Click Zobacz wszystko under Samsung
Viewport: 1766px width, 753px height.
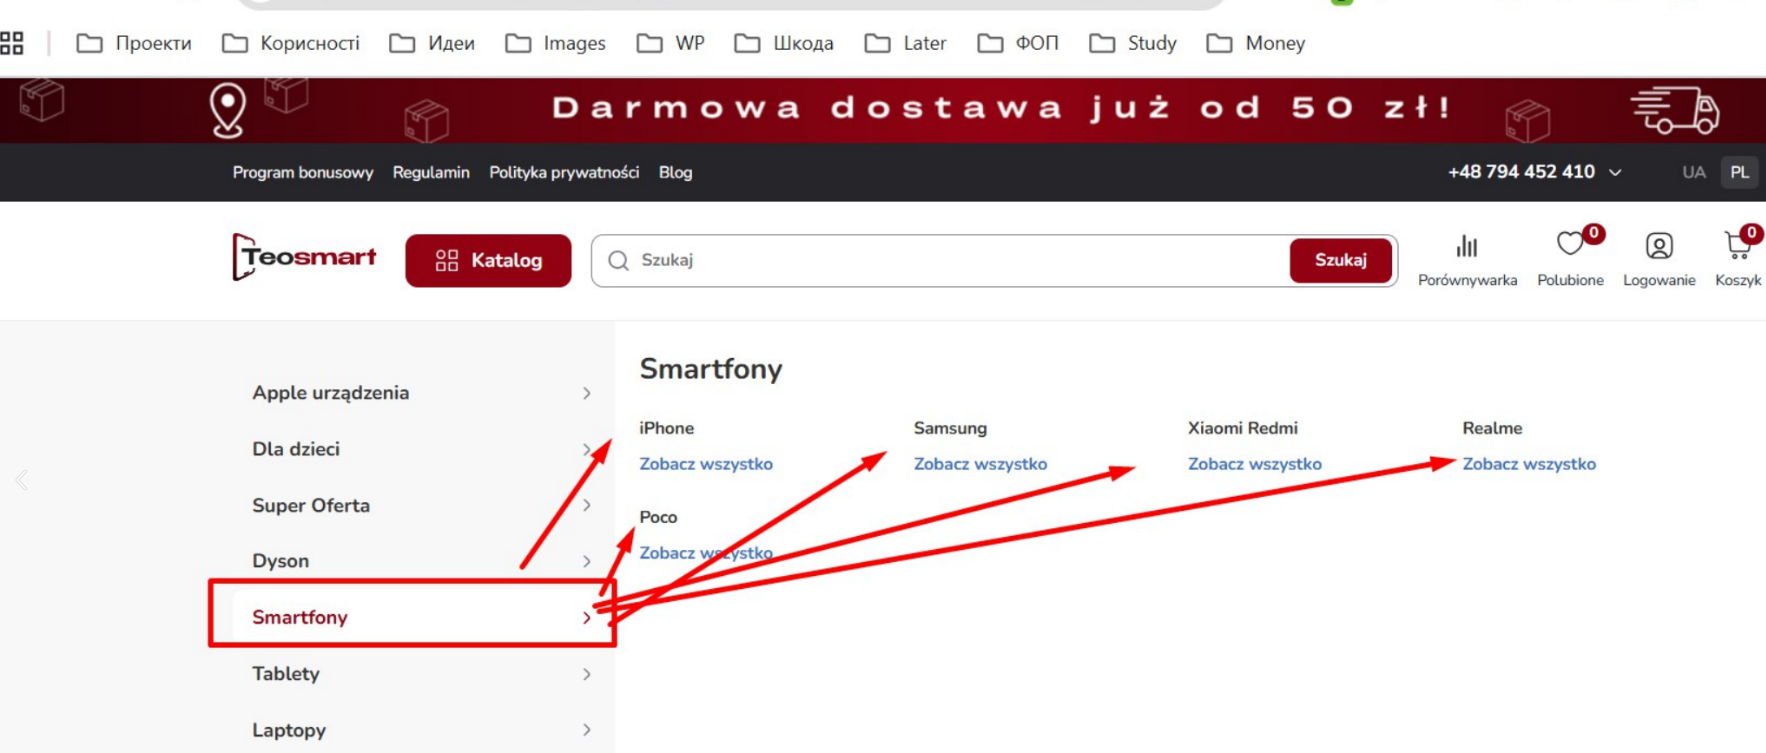click(980, 464)
